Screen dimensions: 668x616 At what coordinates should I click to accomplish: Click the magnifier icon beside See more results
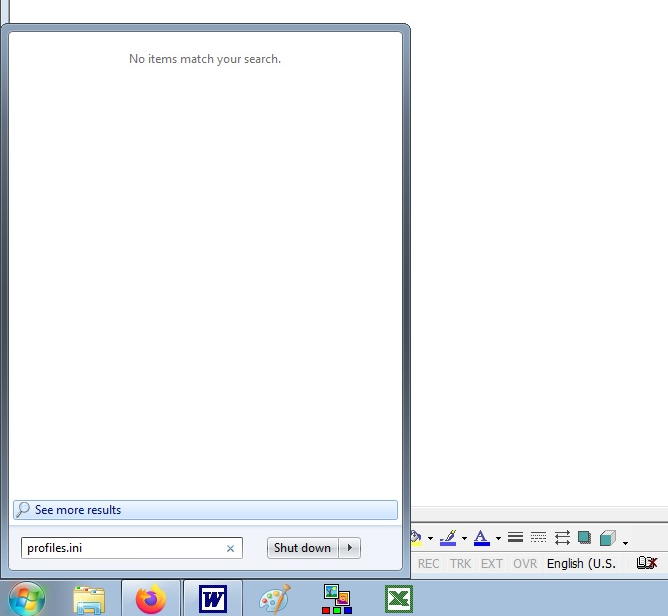point(23,509)
